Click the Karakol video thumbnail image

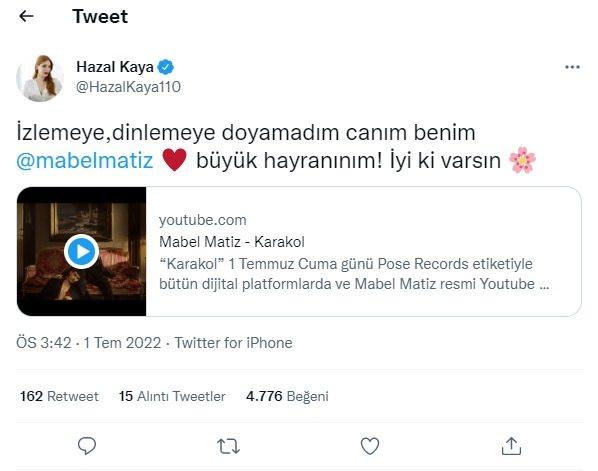click(x=81, y=251)
